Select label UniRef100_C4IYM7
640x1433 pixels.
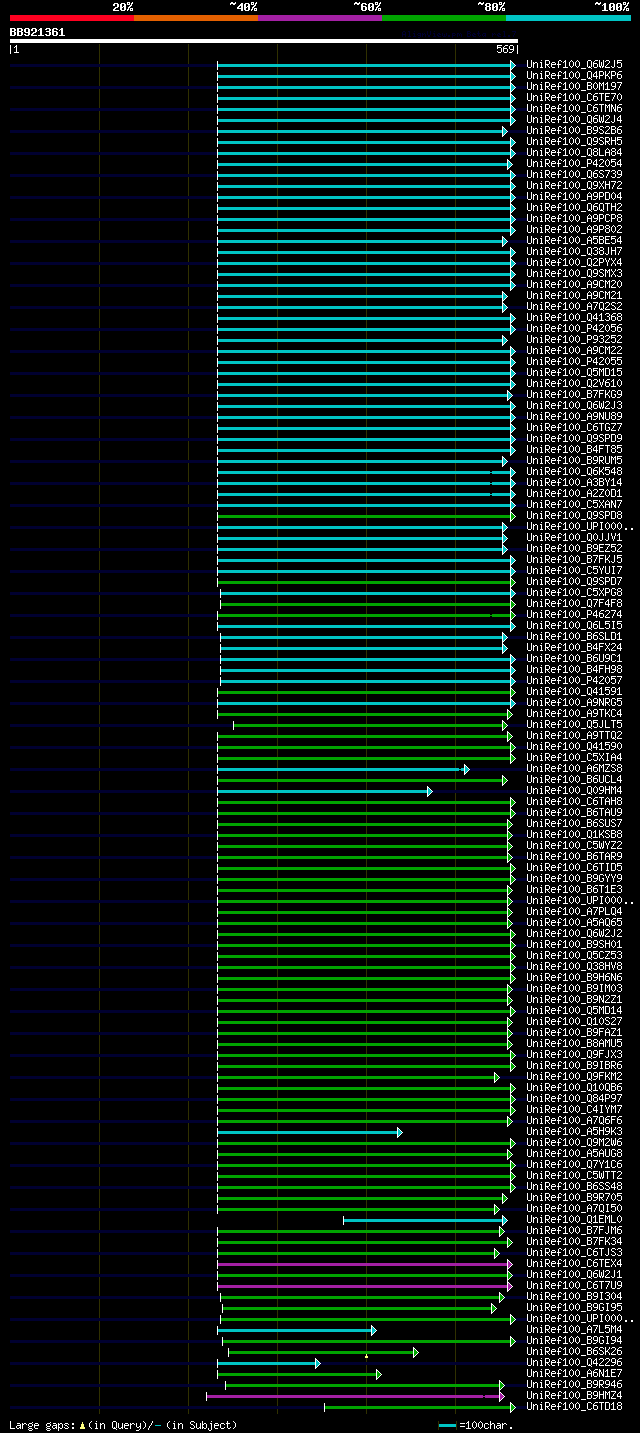point(574,1109)
